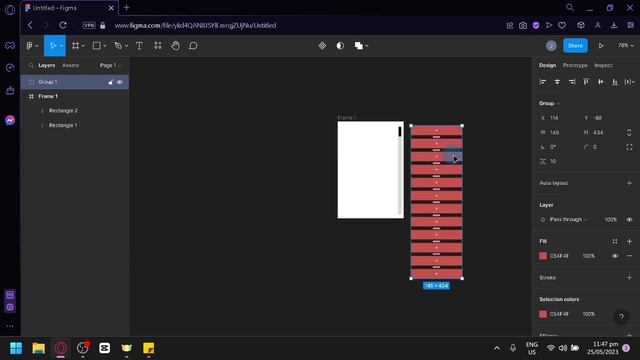The image size is (640, 360).
Task: Click the Present play button
Action: pos(601,46)
